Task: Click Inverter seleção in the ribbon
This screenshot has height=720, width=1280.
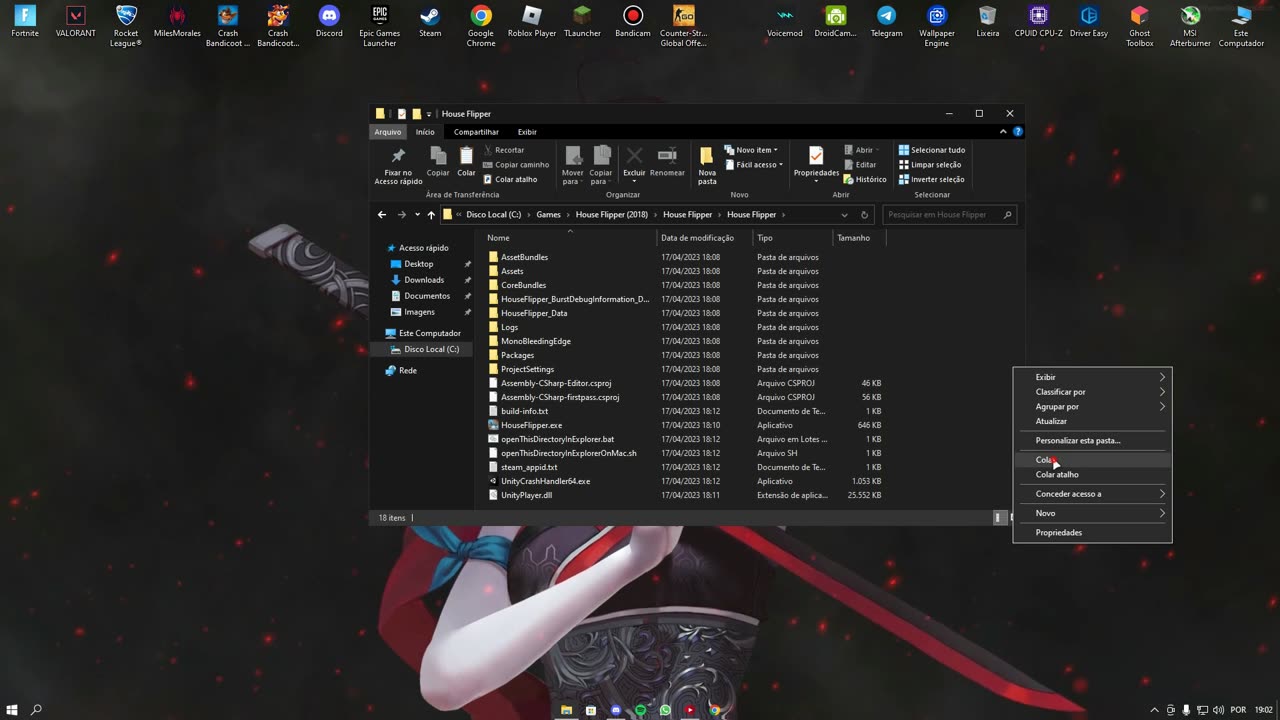Action: click(x=931, y=180)
